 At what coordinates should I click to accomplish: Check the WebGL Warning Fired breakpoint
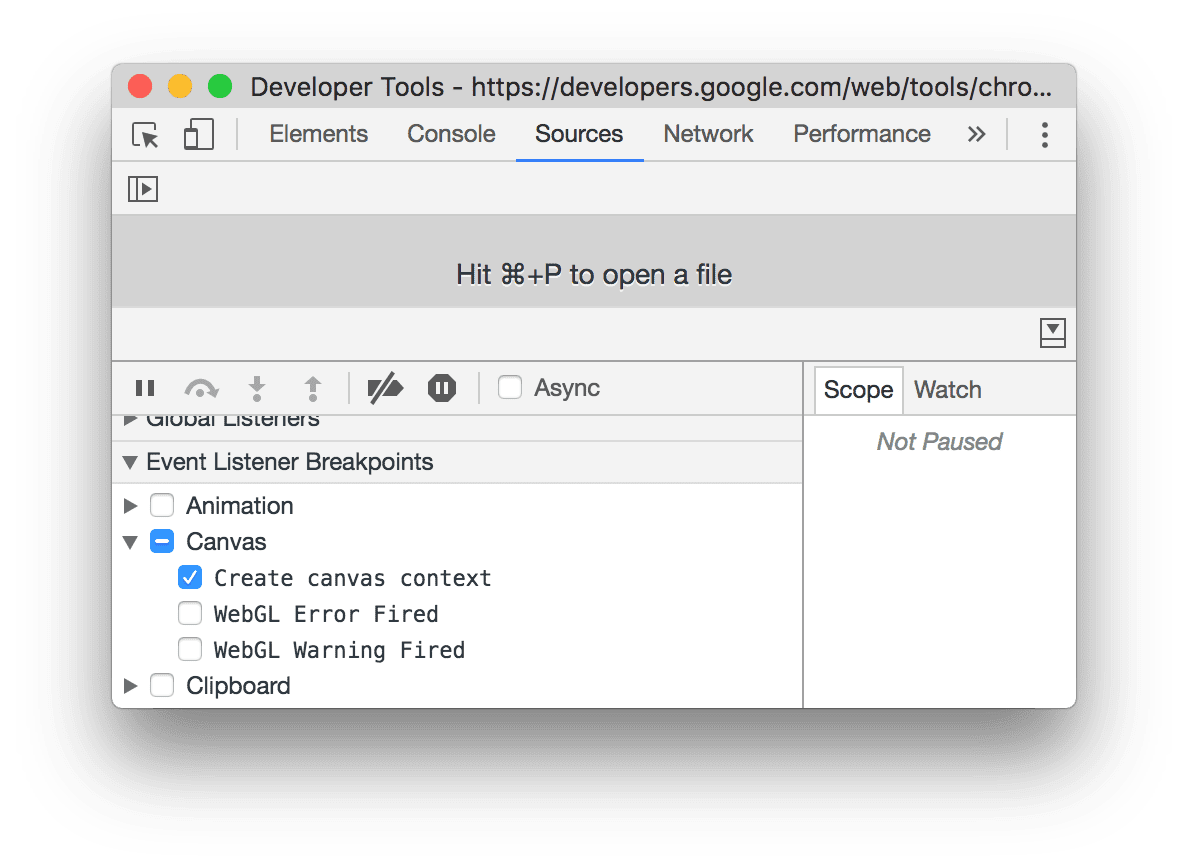click(190, 649)
